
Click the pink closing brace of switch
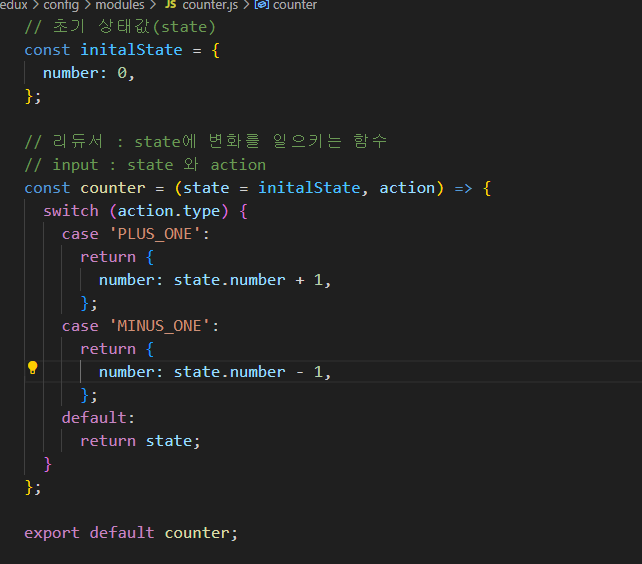coord(47,464)
